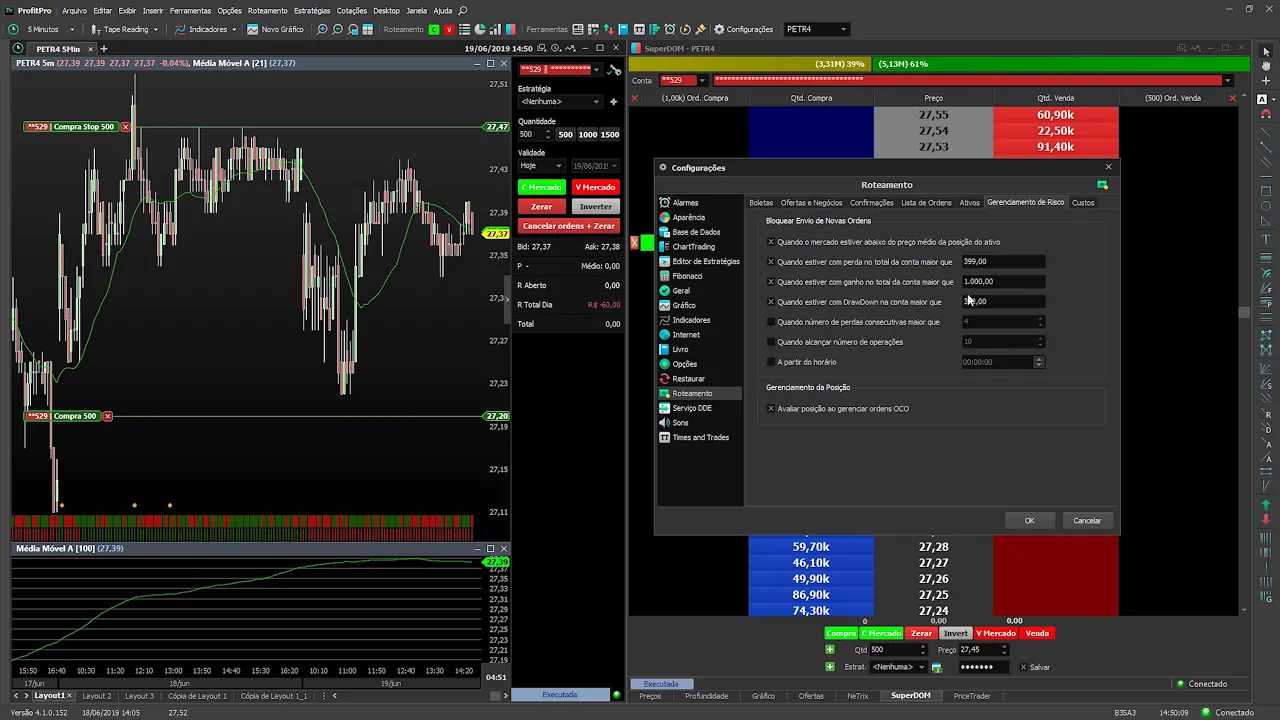Viewport: 1280px width, 720px height.
Task: Enable consecutive losses limit checkbox
Action: pyautogui.click(x=771, y=322)
